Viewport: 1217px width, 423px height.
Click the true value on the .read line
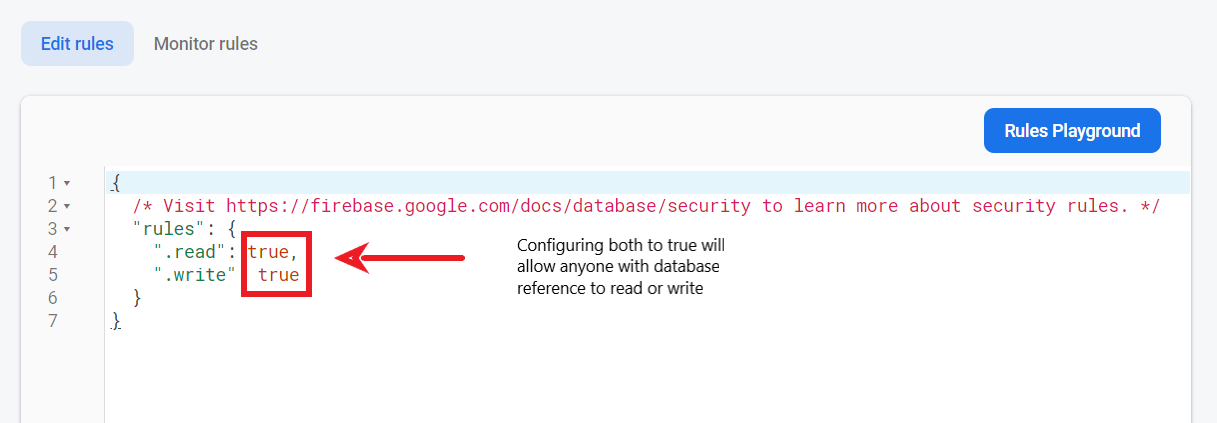click(267, 252)
